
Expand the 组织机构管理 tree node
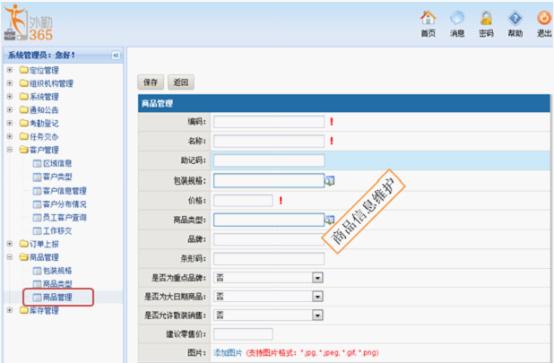click(10, 83)
